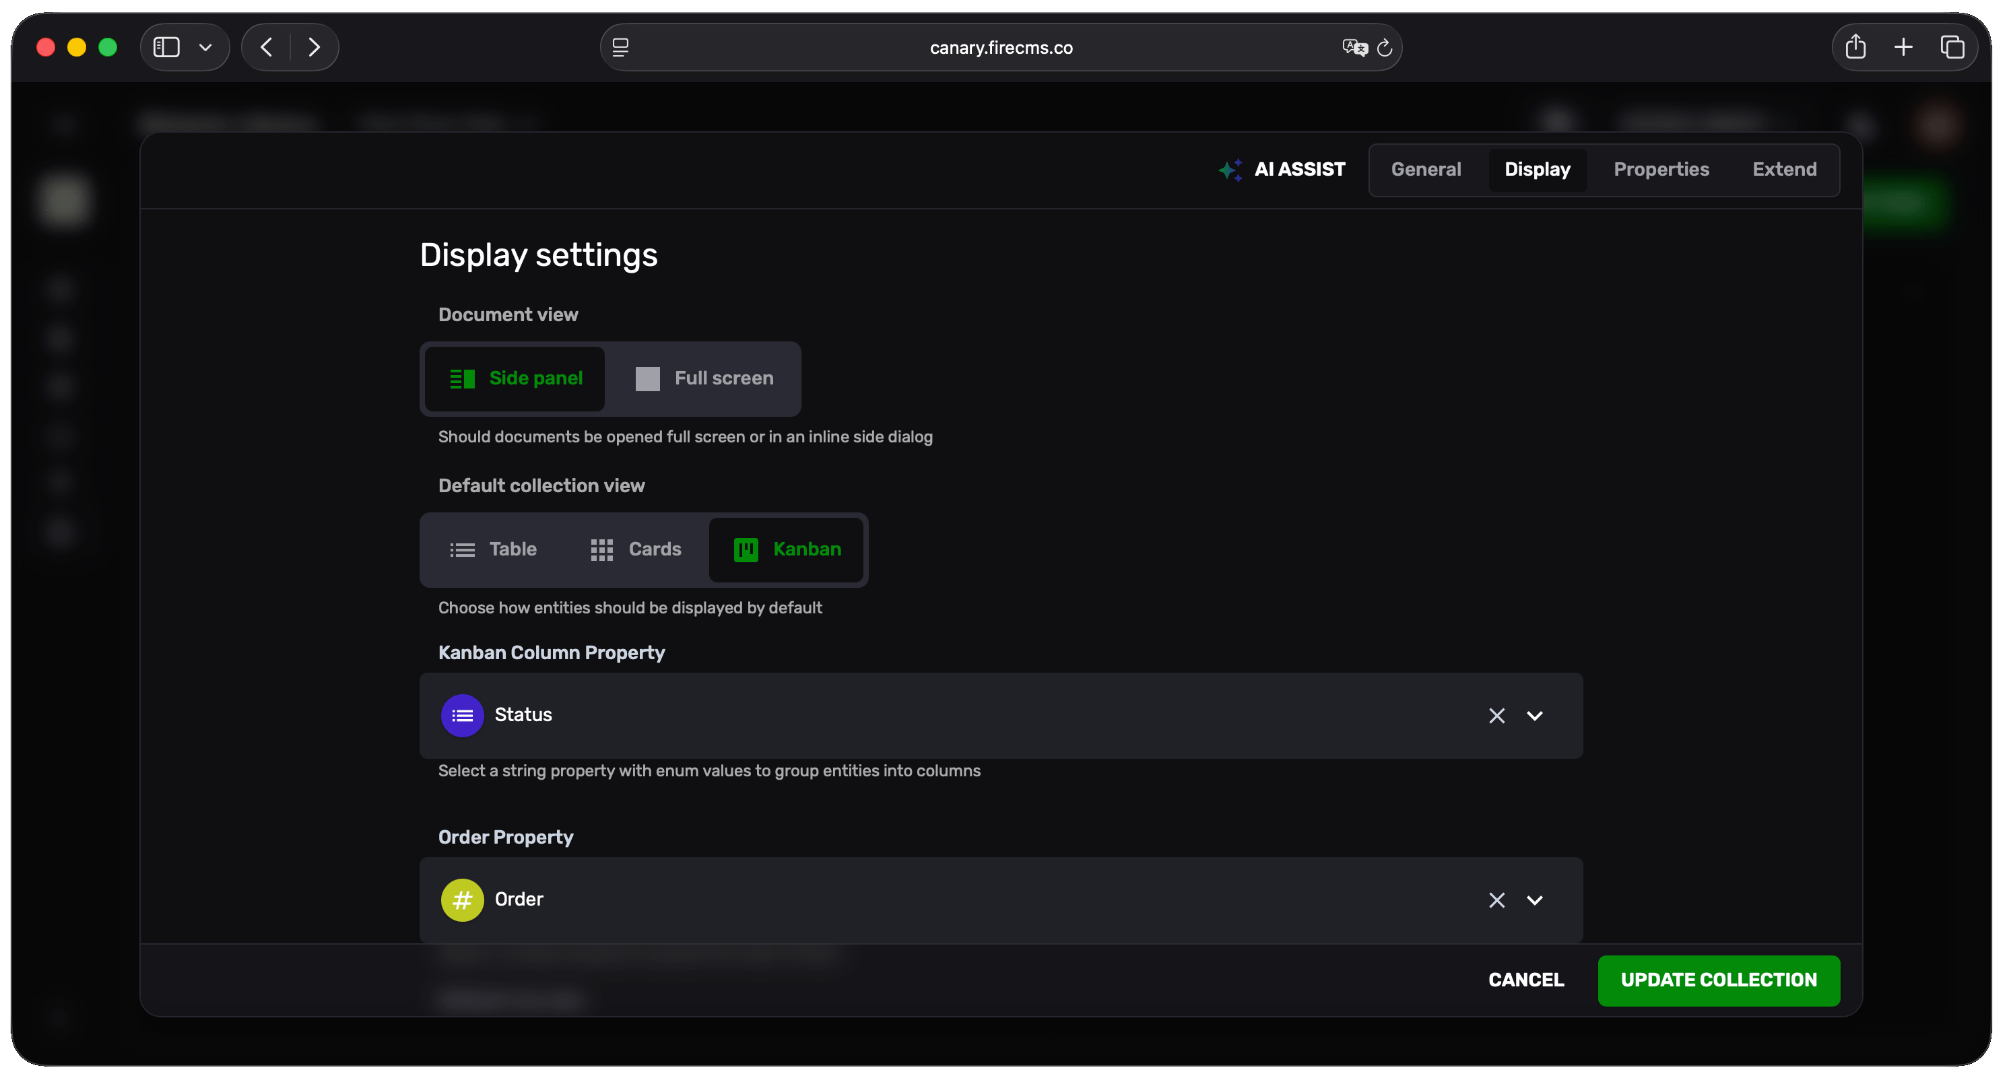Open the Order property dropdown
The image size is (2011, 1080).
1535,900
